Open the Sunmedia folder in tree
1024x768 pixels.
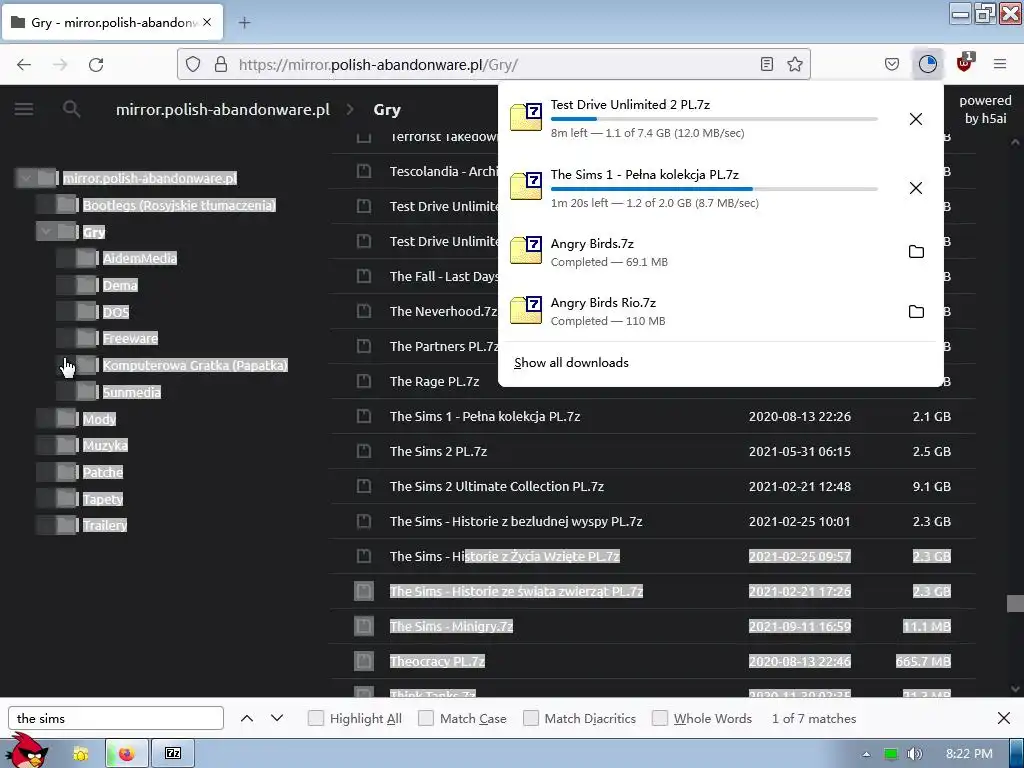click(131, 392)
